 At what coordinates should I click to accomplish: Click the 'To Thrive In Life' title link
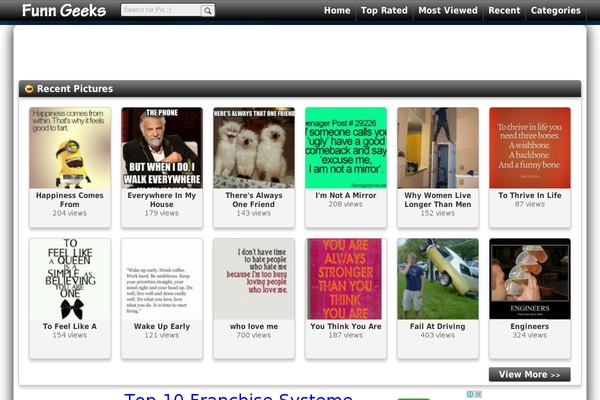coord(530,195)
